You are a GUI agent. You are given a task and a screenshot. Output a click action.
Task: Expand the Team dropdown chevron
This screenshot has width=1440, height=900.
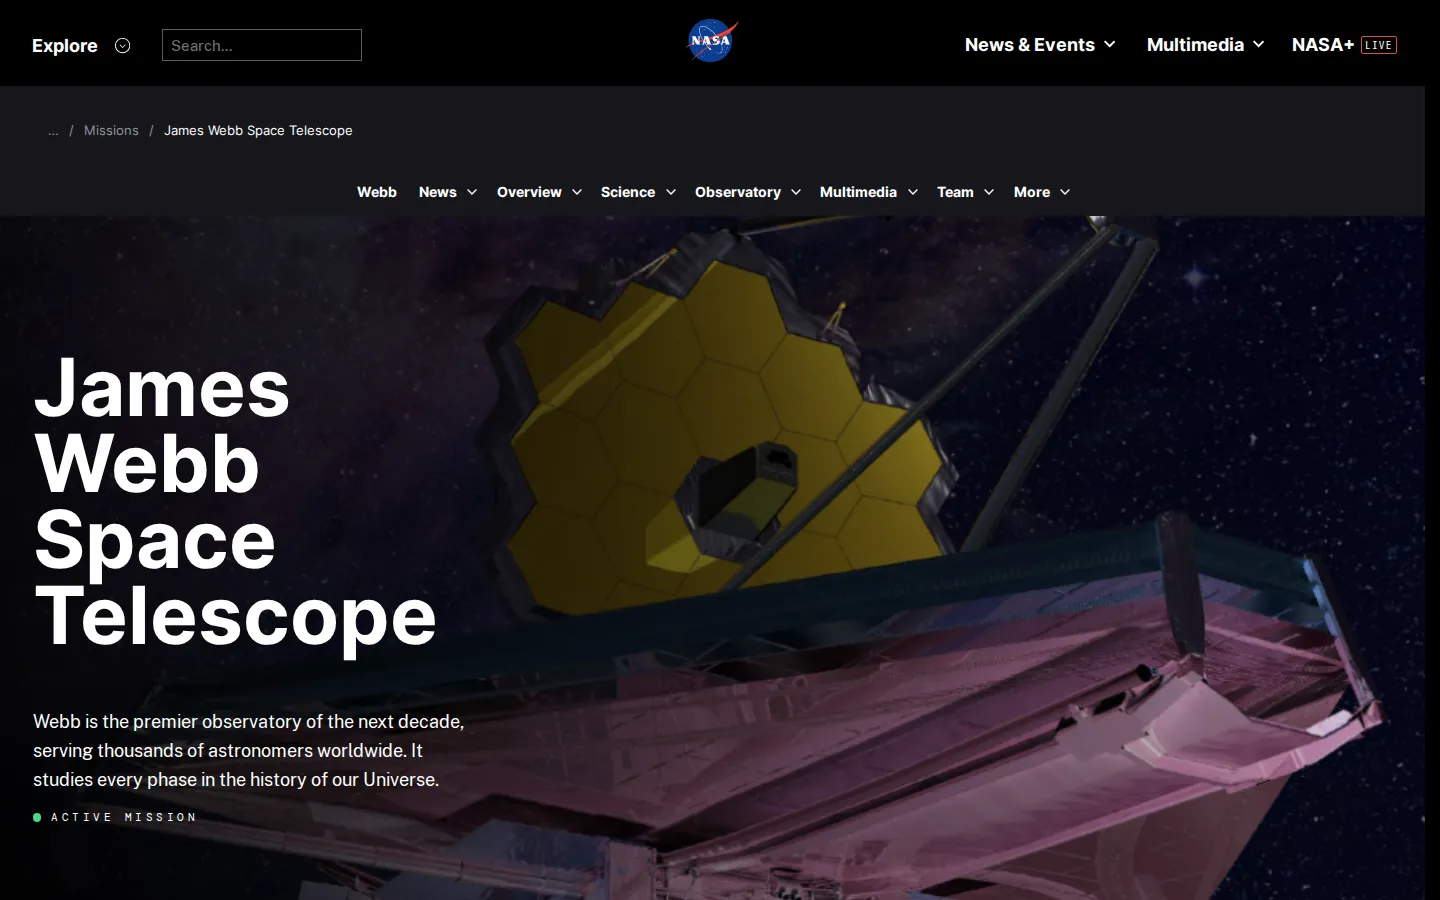tap(989, 192)
